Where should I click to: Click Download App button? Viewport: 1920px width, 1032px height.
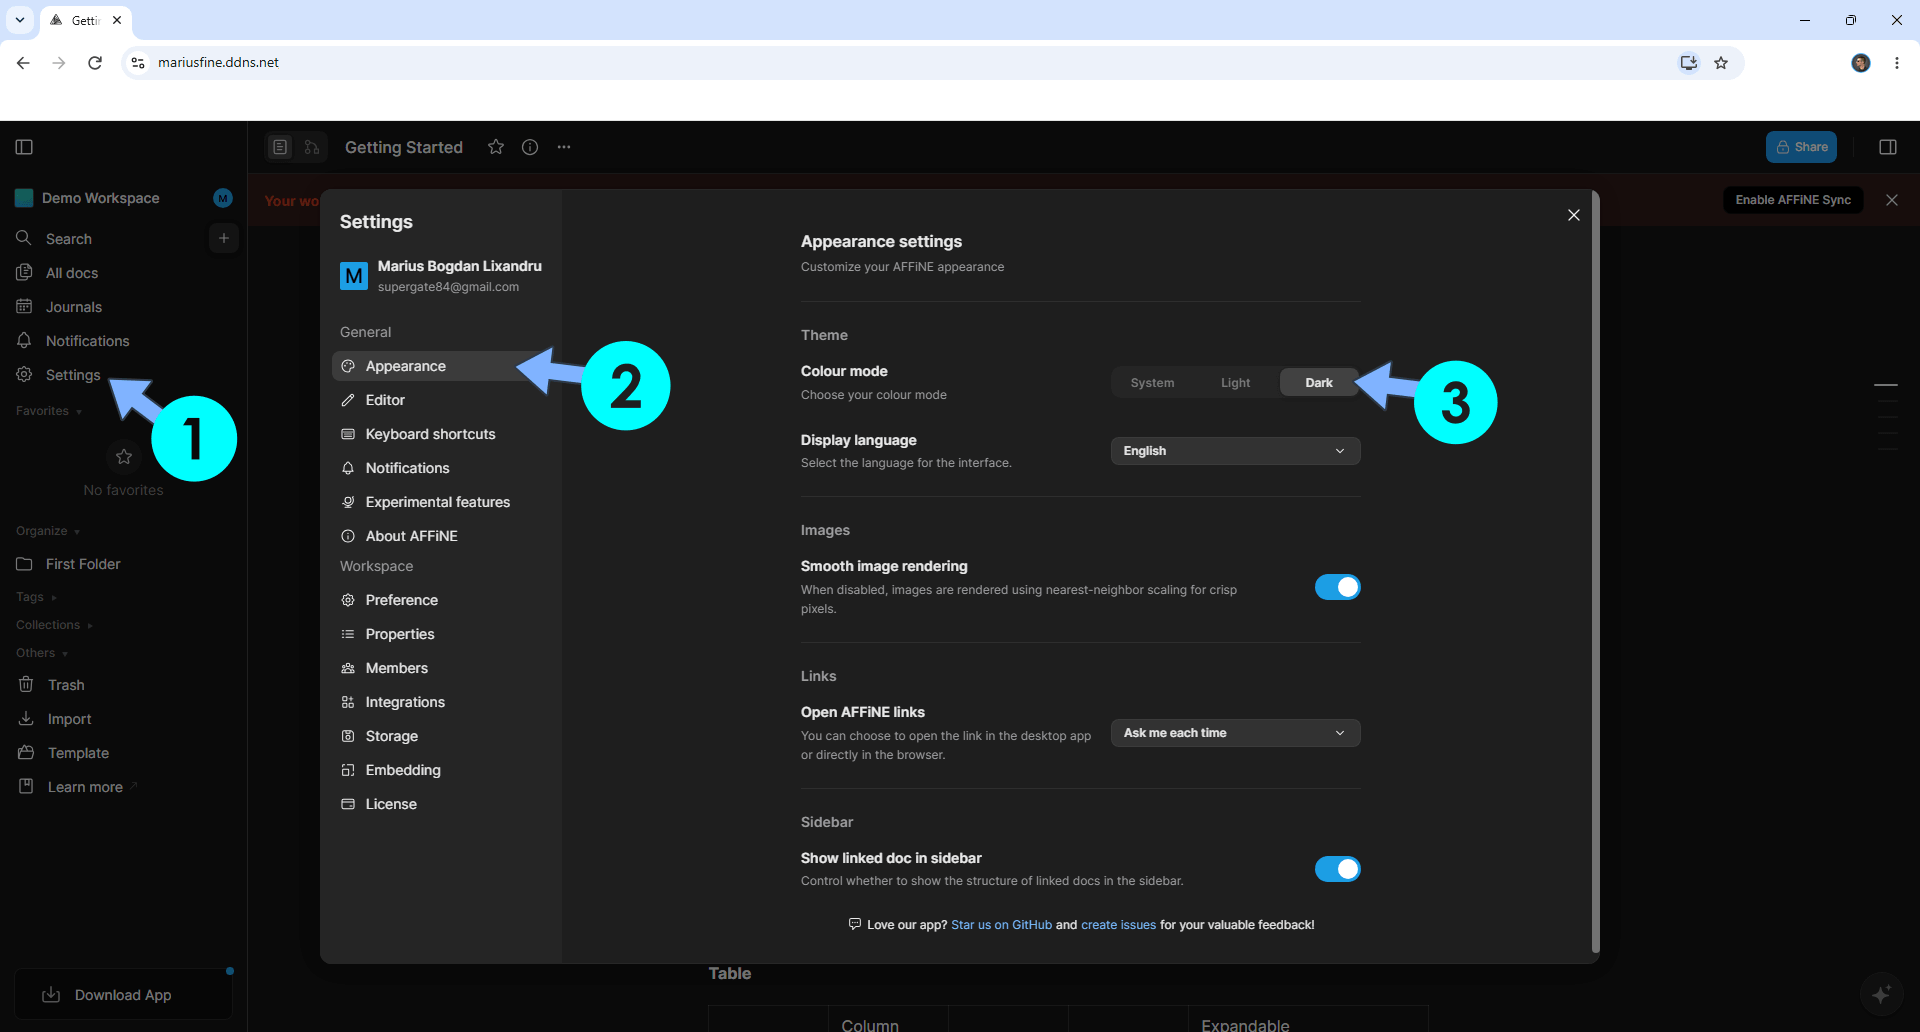tap(123, 995)
